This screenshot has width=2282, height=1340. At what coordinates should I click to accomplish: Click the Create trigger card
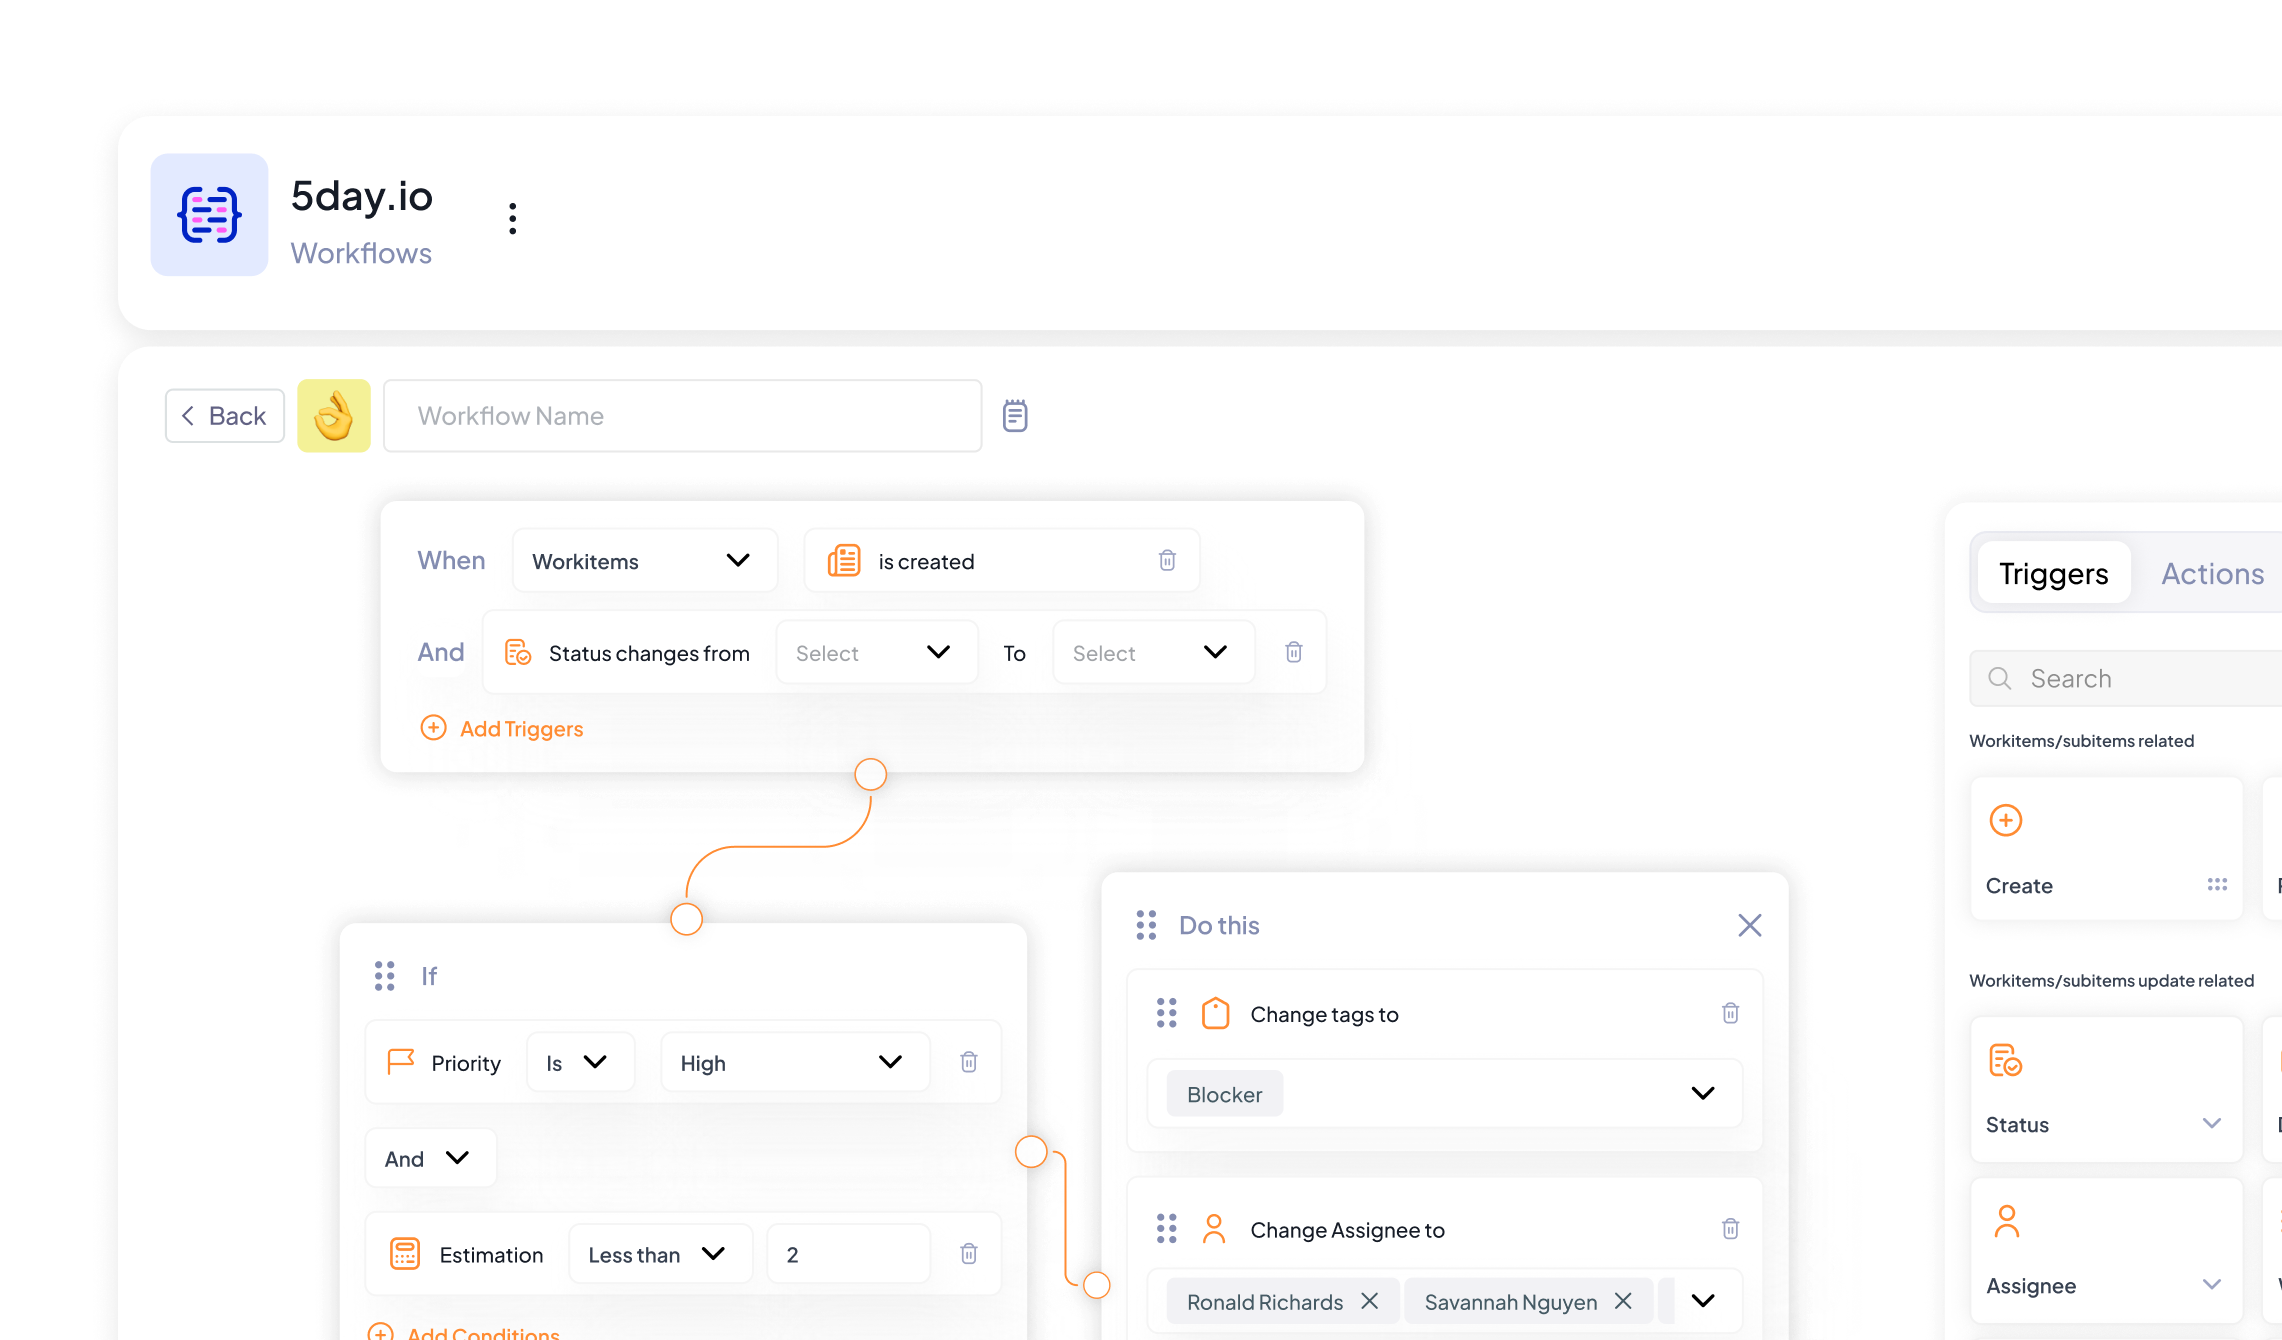click(x=2107, y=849)
